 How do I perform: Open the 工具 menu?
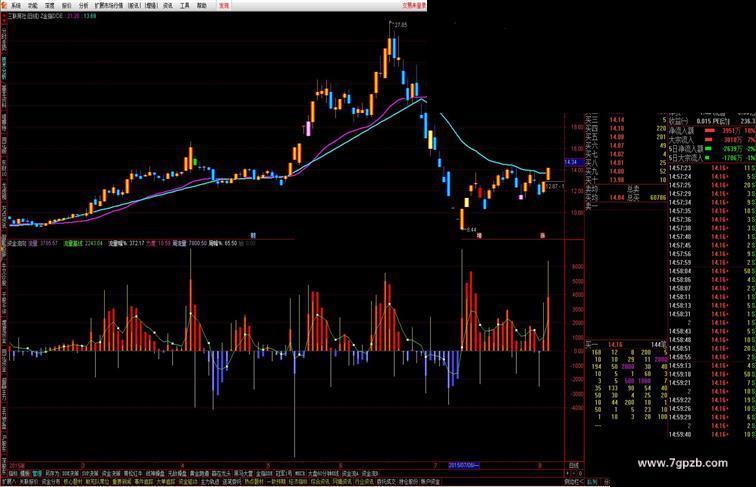(185, 6)
